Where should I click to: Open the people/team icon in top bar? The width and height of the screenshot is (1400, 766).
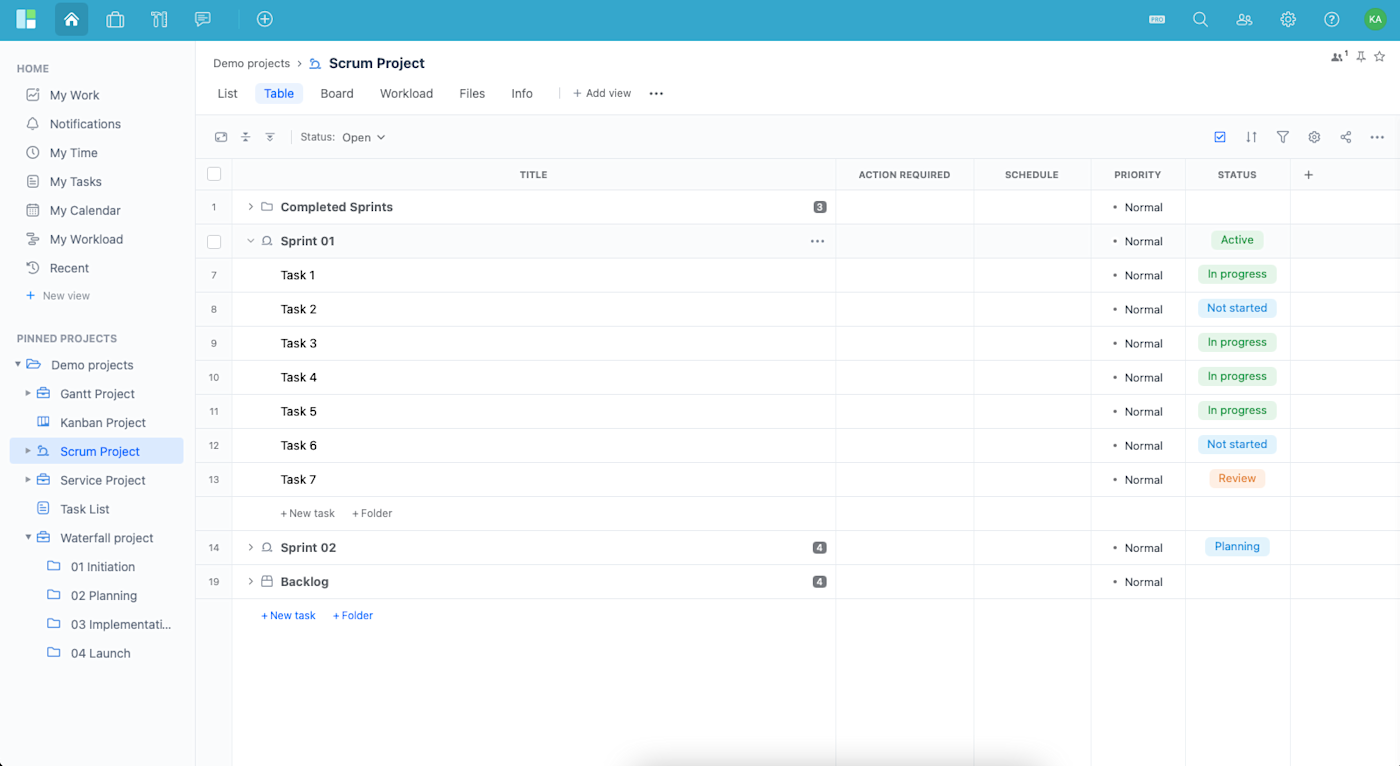click(x=1244, y=19)
